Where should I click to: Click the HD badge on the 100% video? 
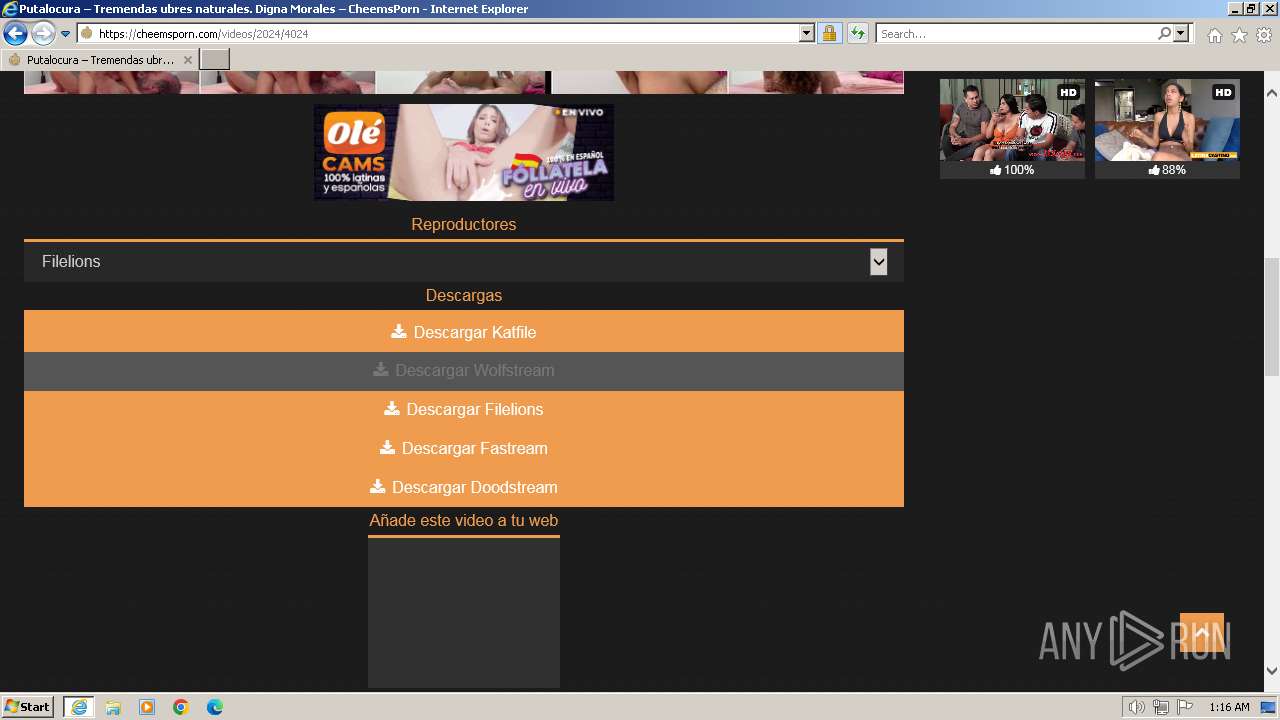coord(1068,92)
